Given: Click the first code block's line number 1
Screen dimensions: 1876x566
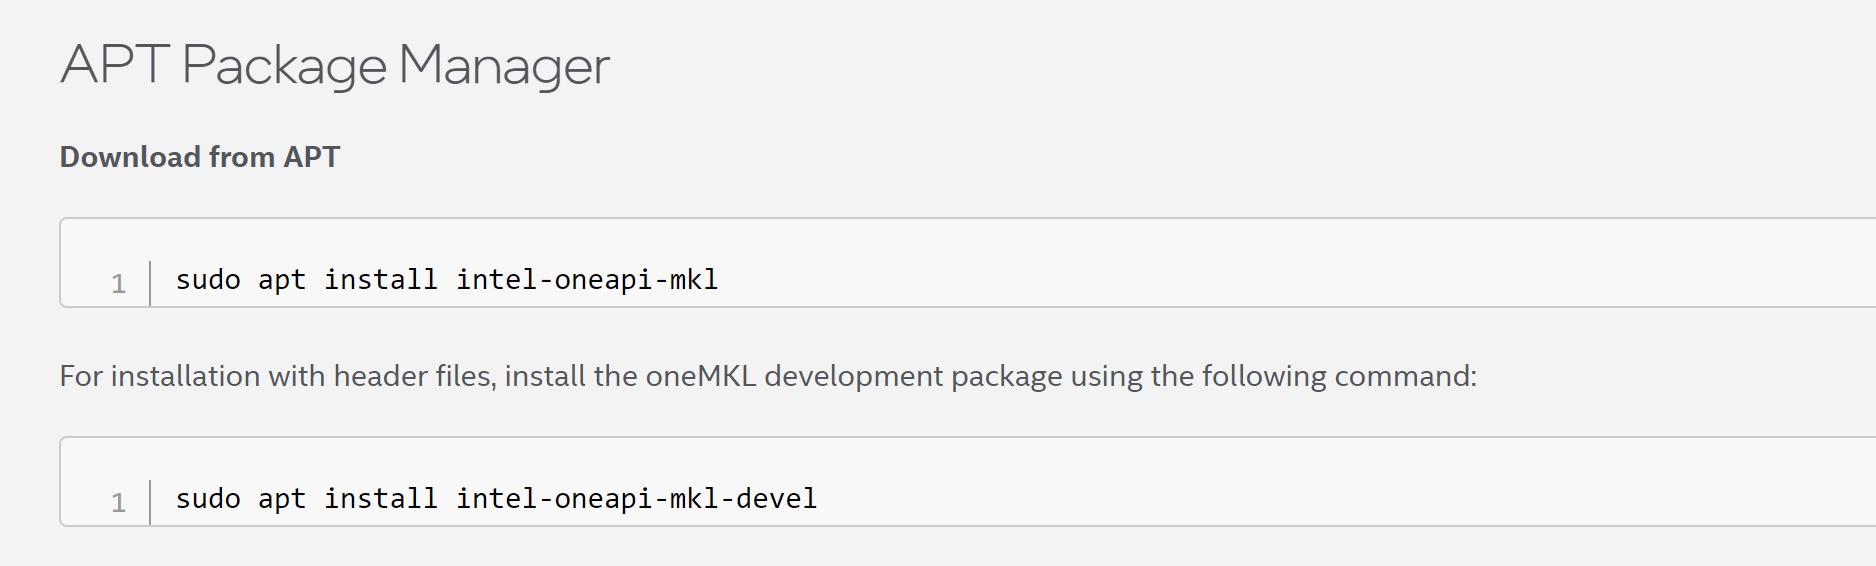Looking at the screenshot, I should pyautogui.click(x=118, y=284).
